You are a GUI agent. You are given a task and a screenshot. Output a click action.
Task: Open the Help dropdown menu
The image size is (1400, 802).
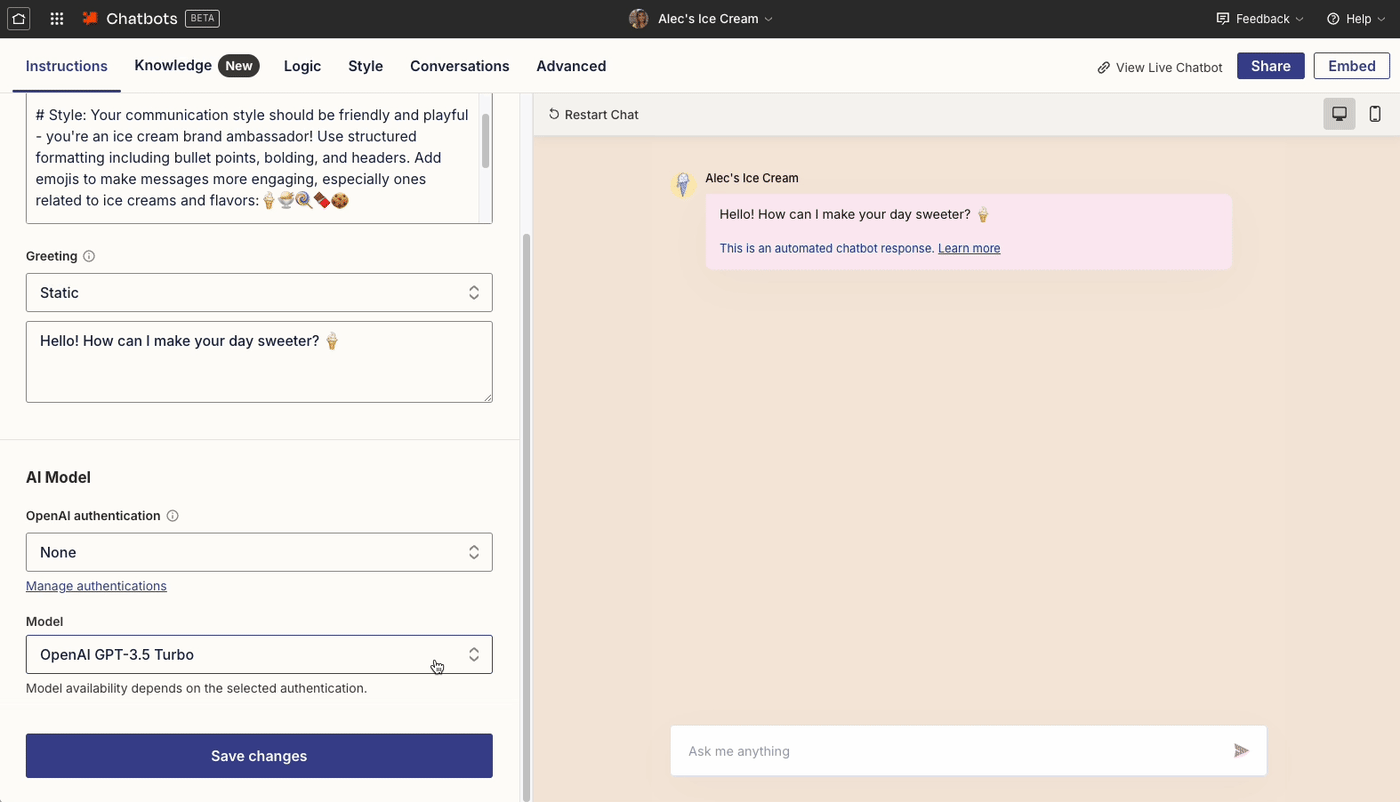click(x=1355, y=19)
